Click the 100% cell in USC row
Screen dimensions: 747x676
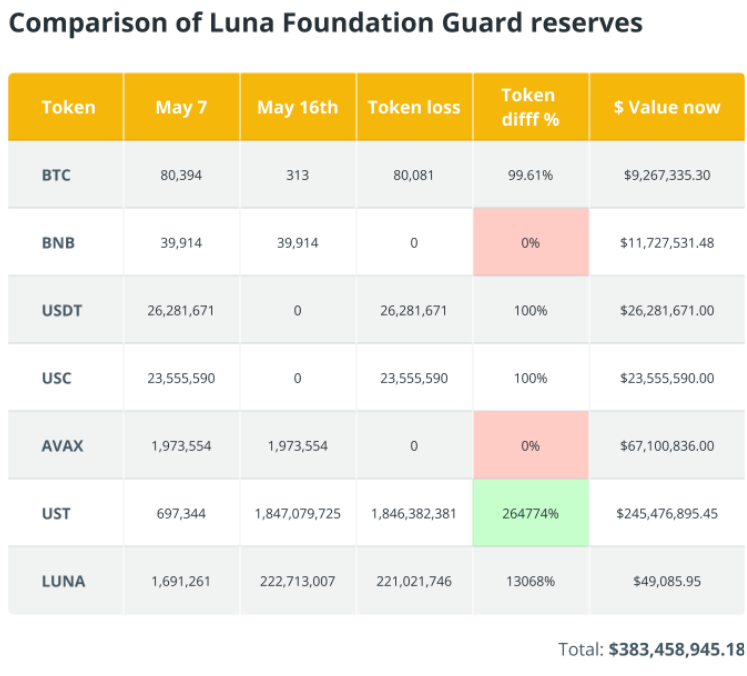530,378
